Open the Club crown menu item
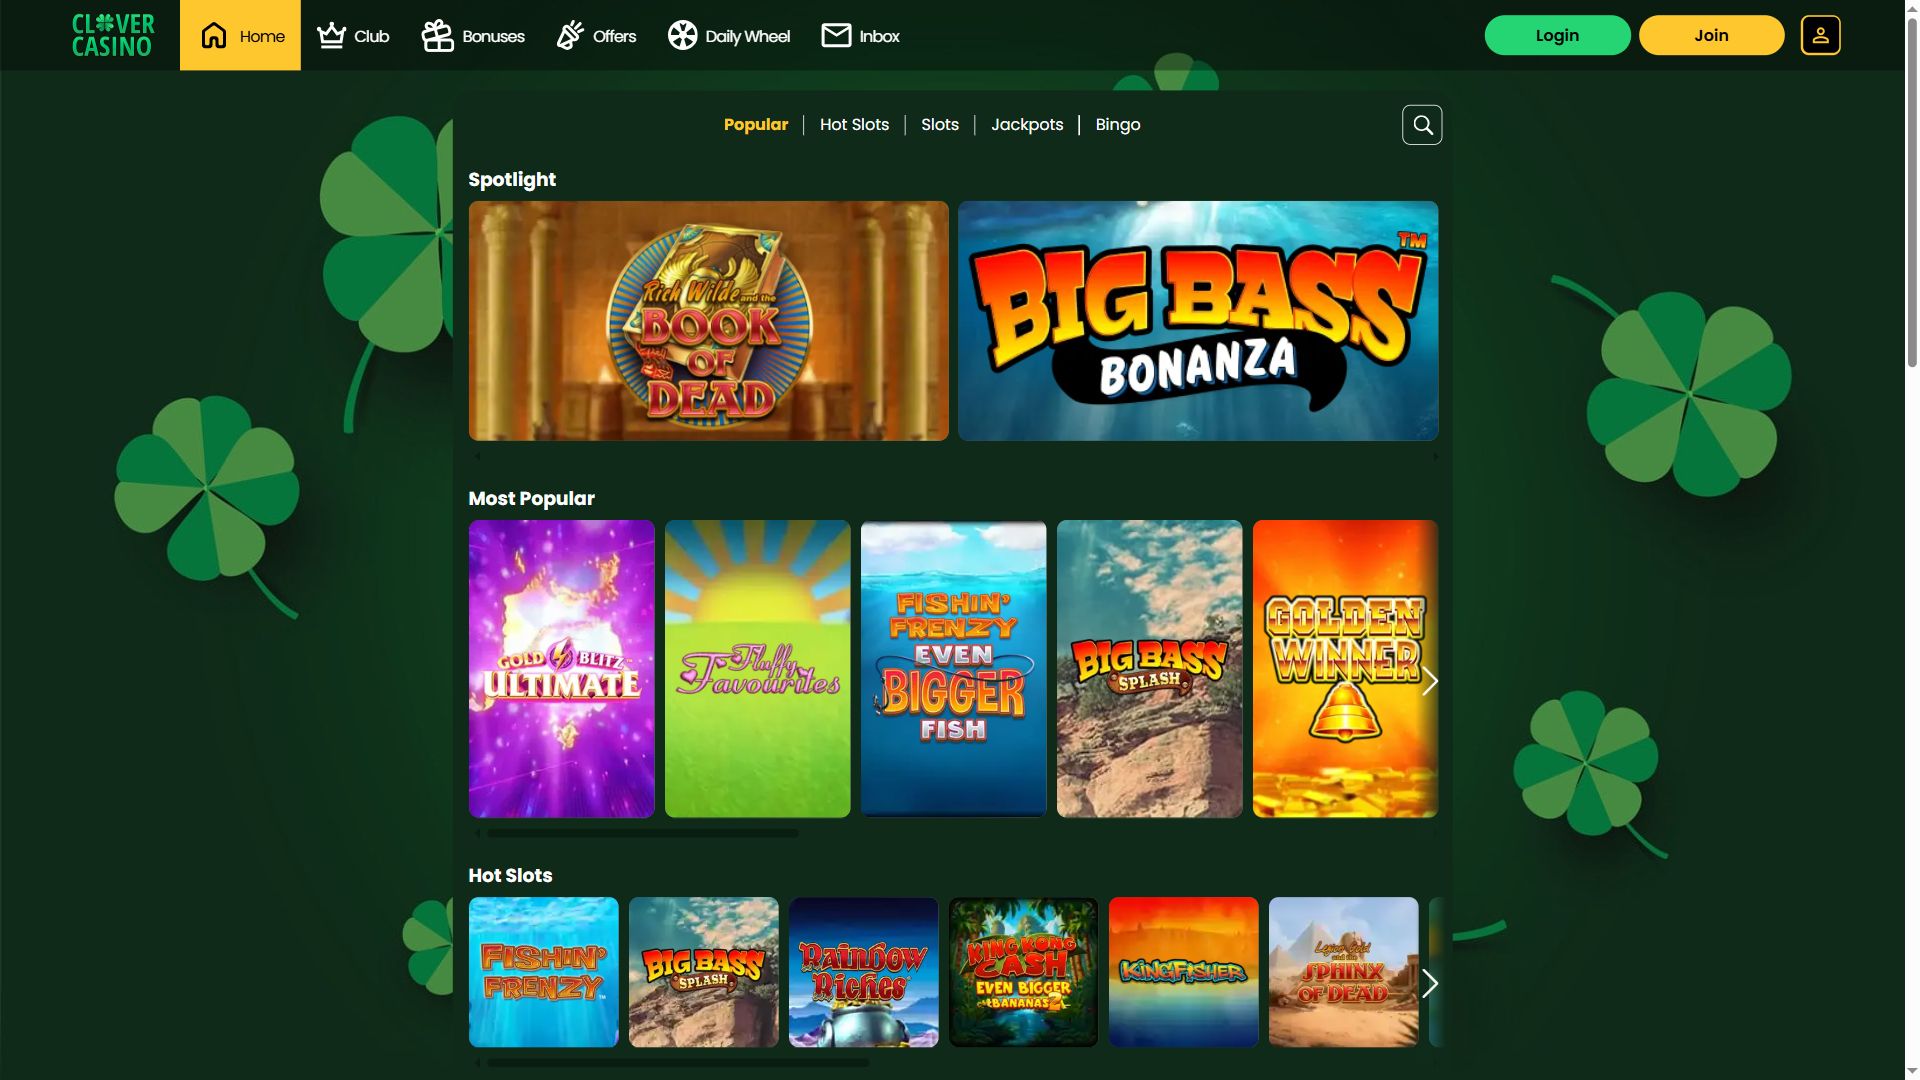1920x1080 pixels. tap(353, 36)
